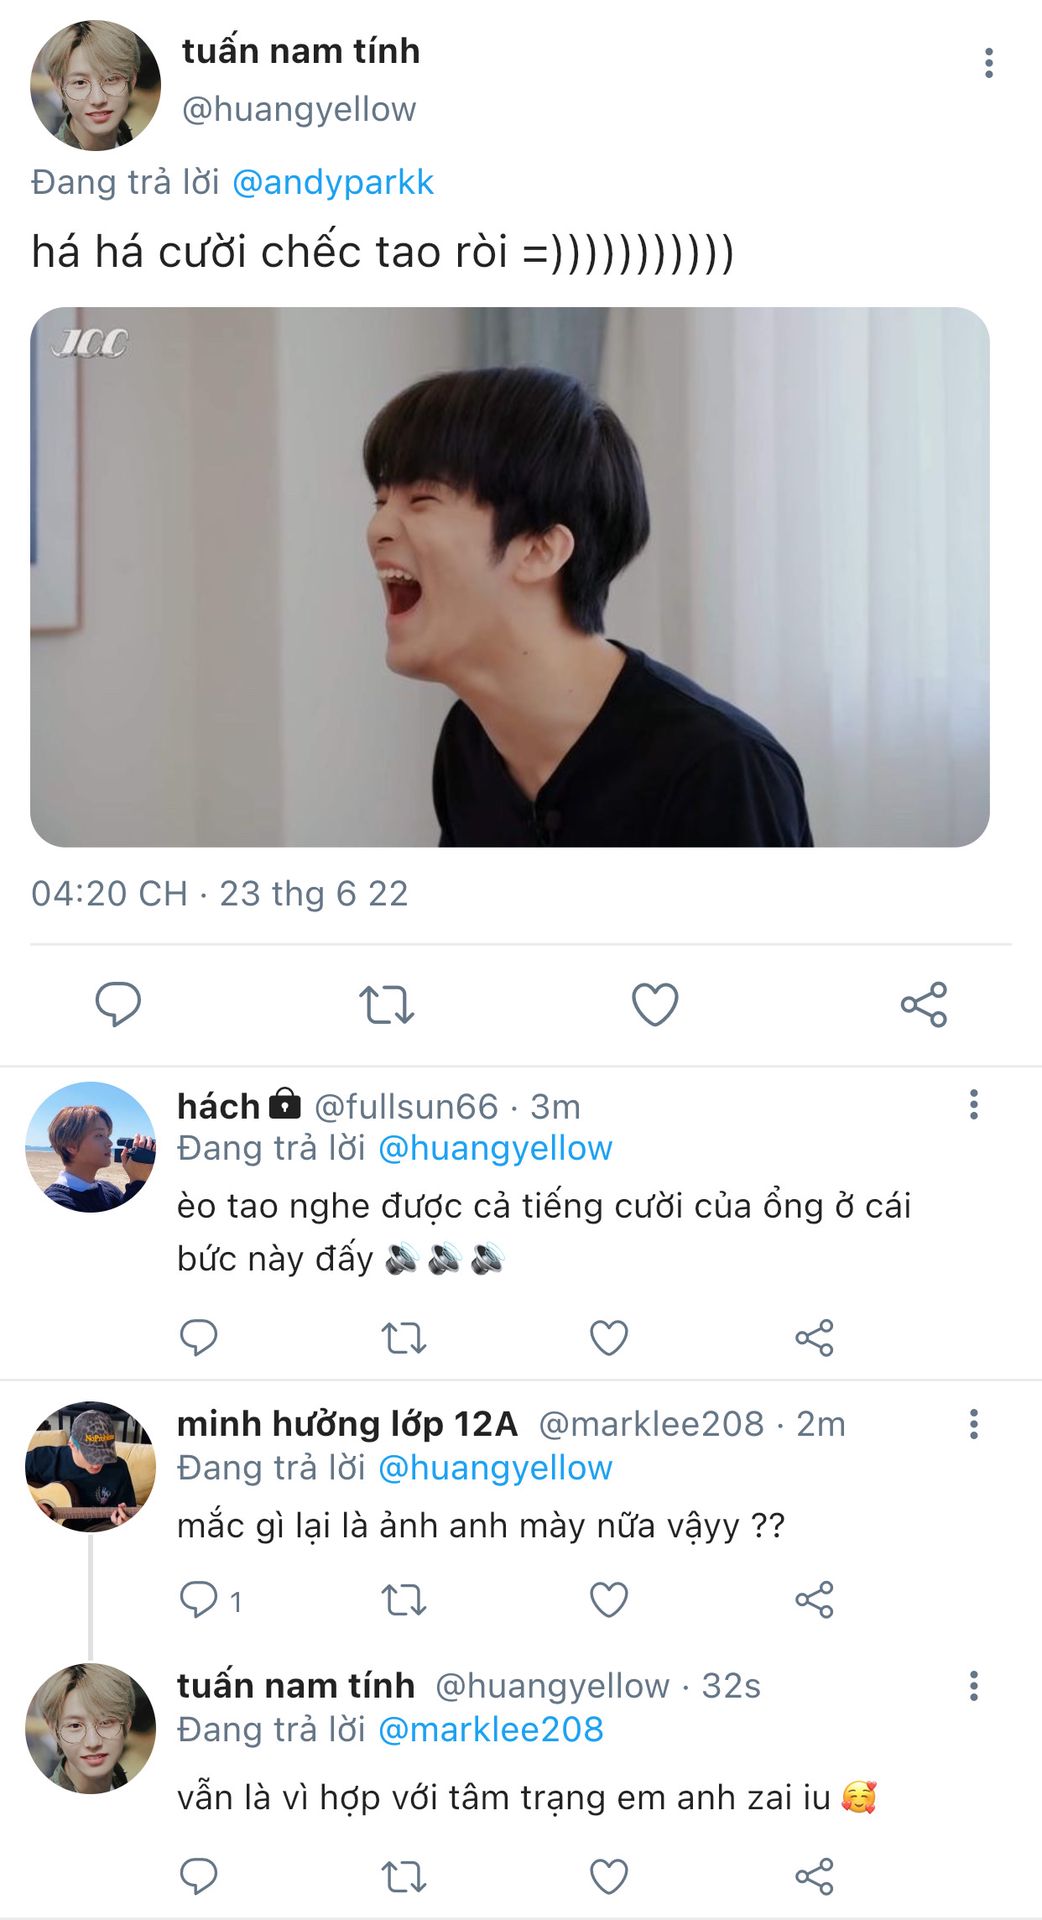Share the last reply by tuấn nam tính

coord(814,1877)
